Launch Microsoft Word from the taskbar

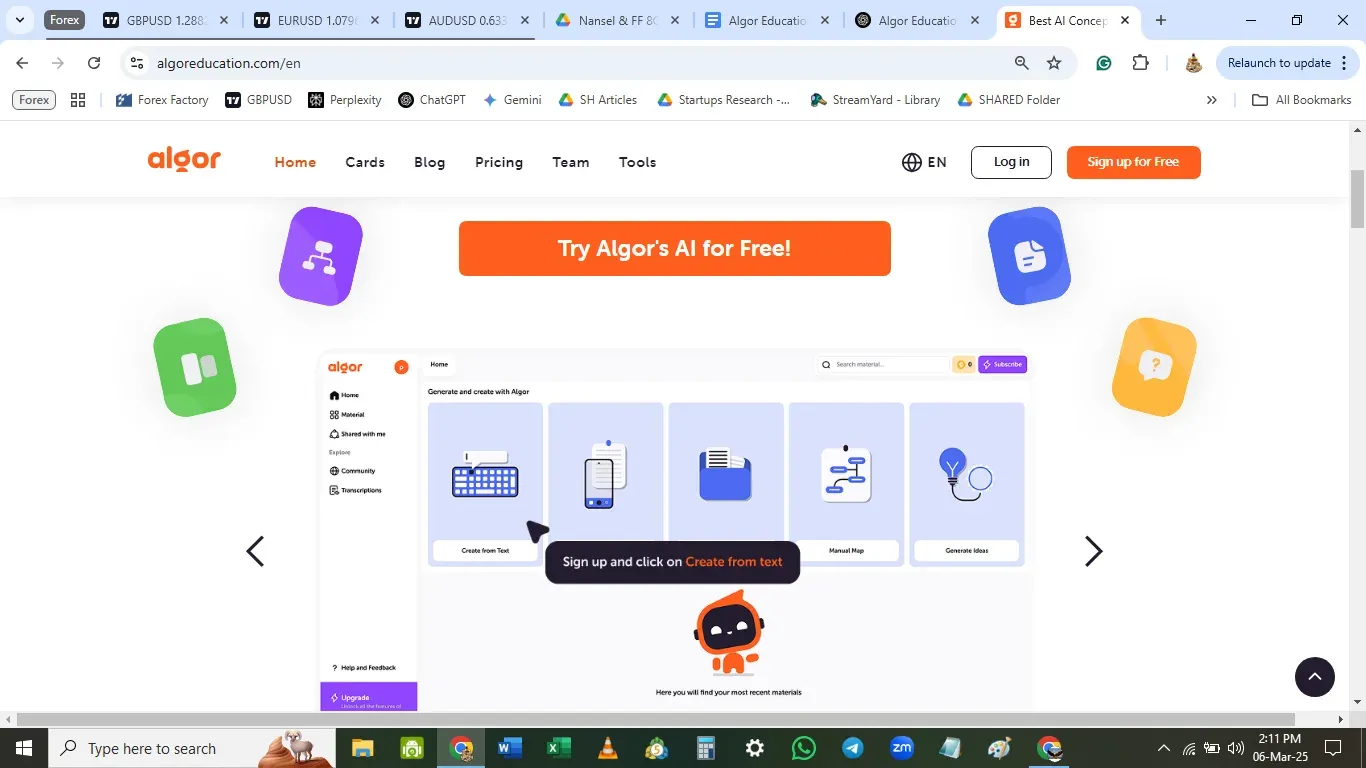pyautogui.click(x=509, y=748)
